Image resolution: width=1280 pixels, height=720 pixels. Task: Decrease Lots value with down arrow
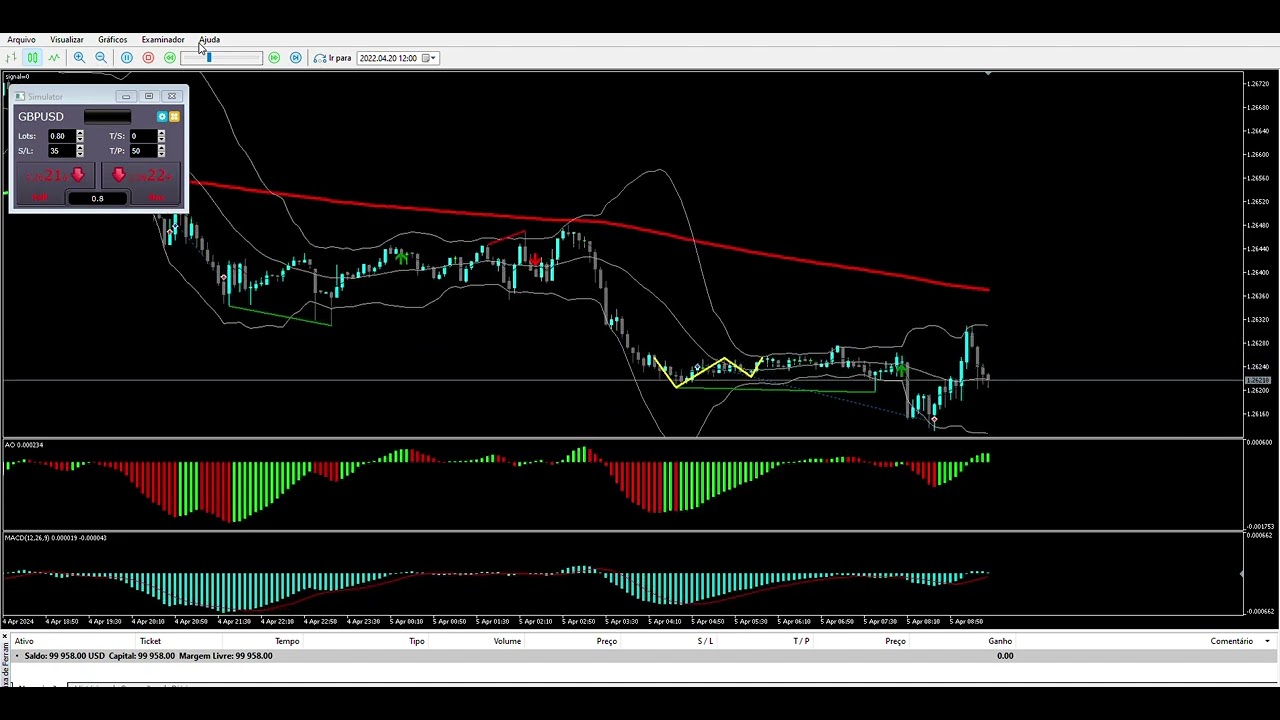[x=80, y=139]
